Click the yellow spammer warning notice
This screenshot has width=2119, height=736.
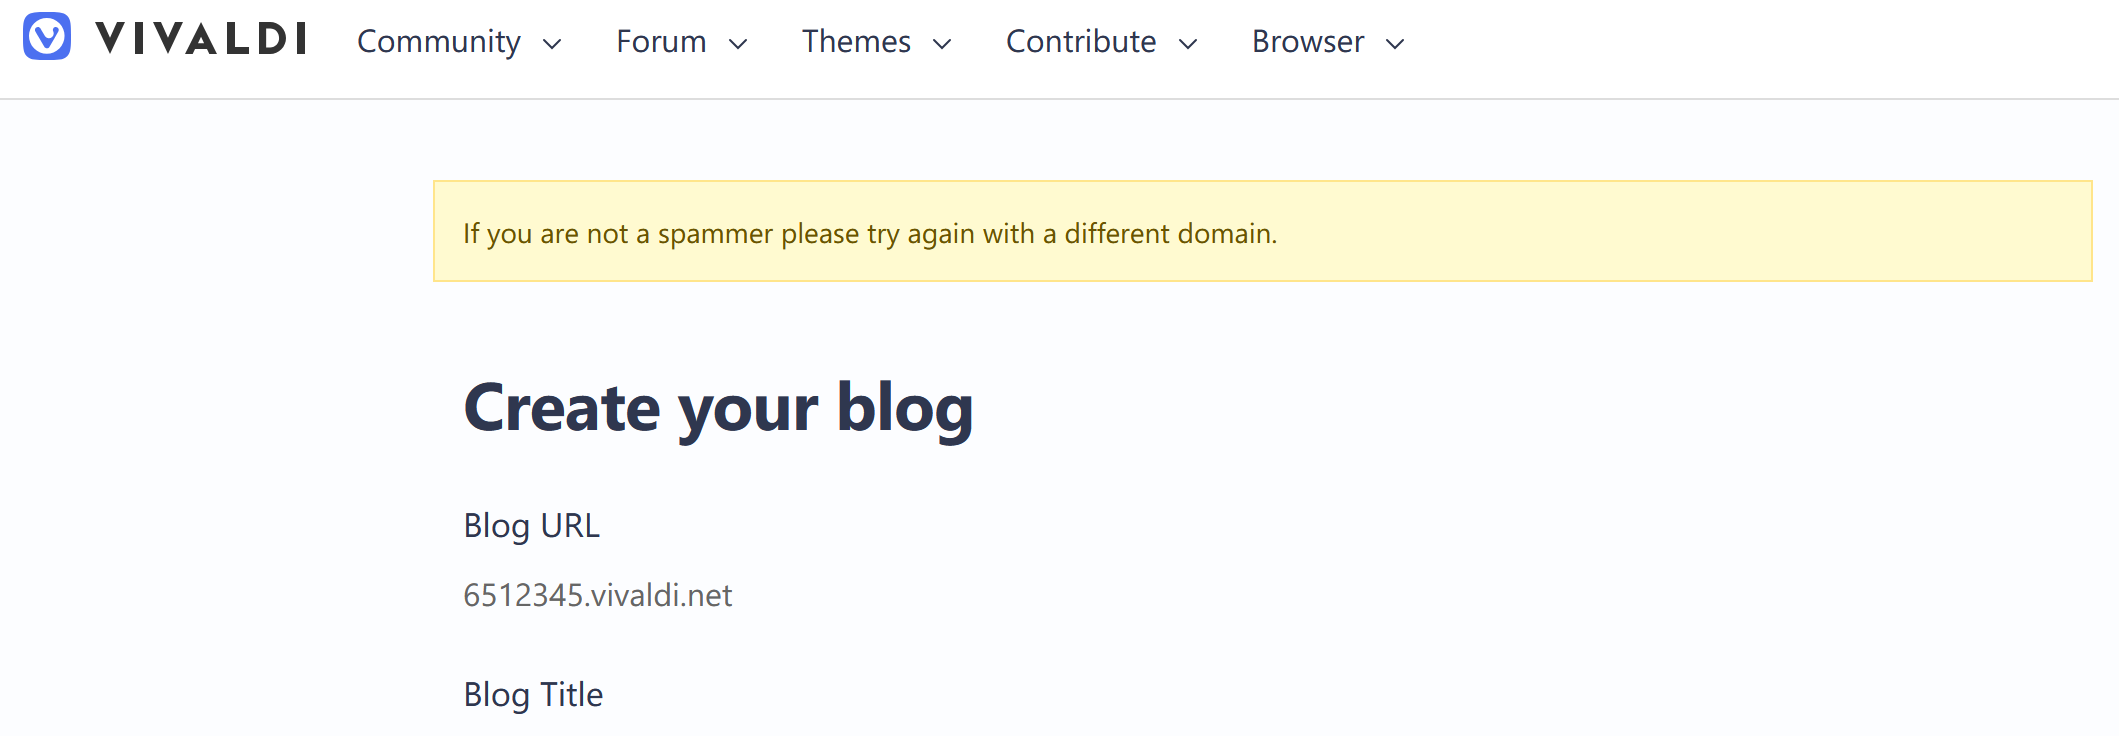(1262, 231)
